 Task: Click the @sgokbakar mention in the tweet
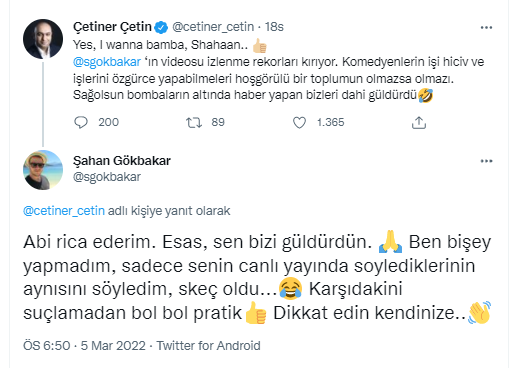(x=107, y=62)
